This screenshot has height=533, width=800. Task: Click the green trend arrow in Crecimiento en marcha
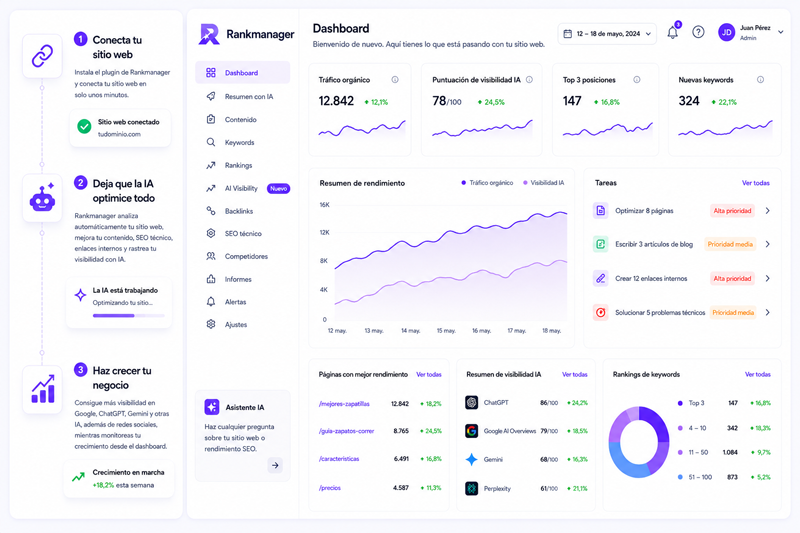[x=78, y=477]
